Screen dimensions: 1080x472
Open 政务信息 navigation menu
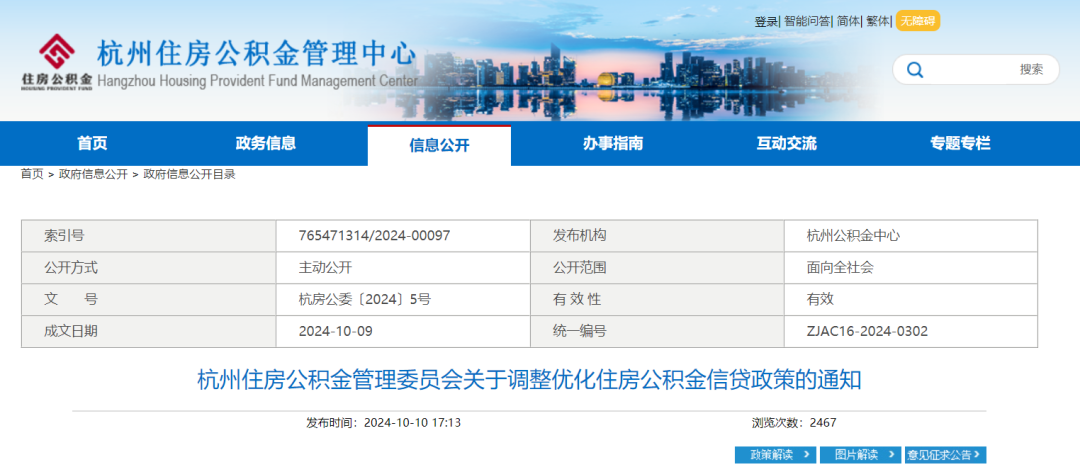coord(266,144)
